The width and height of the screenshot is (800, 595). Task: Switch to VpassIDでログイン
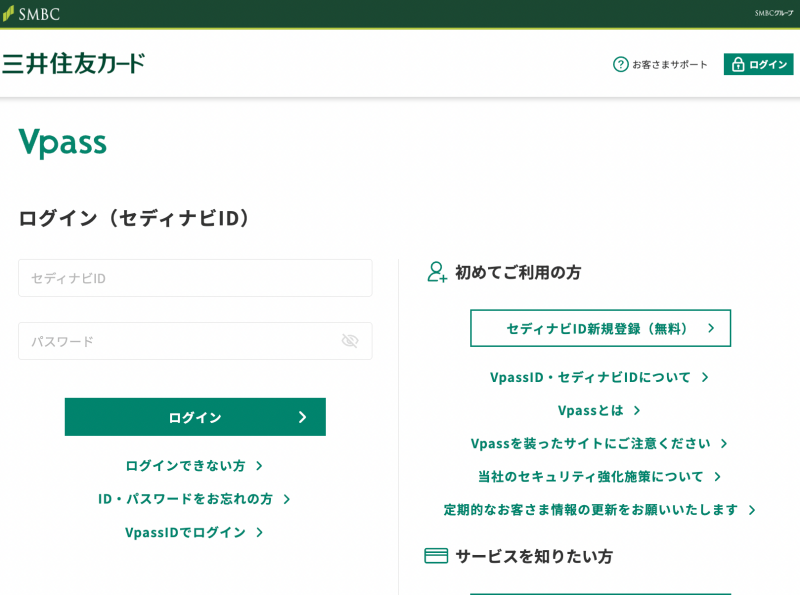(194, 532)
